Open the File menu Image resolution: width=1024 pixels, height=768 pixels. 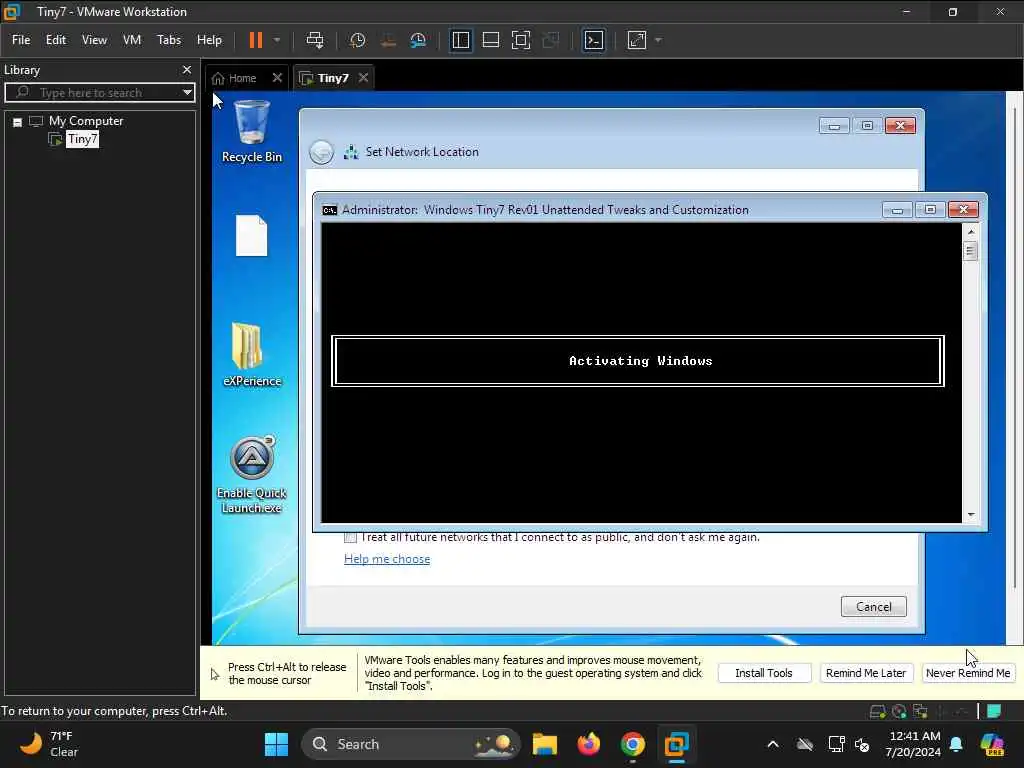coord(21,40)
